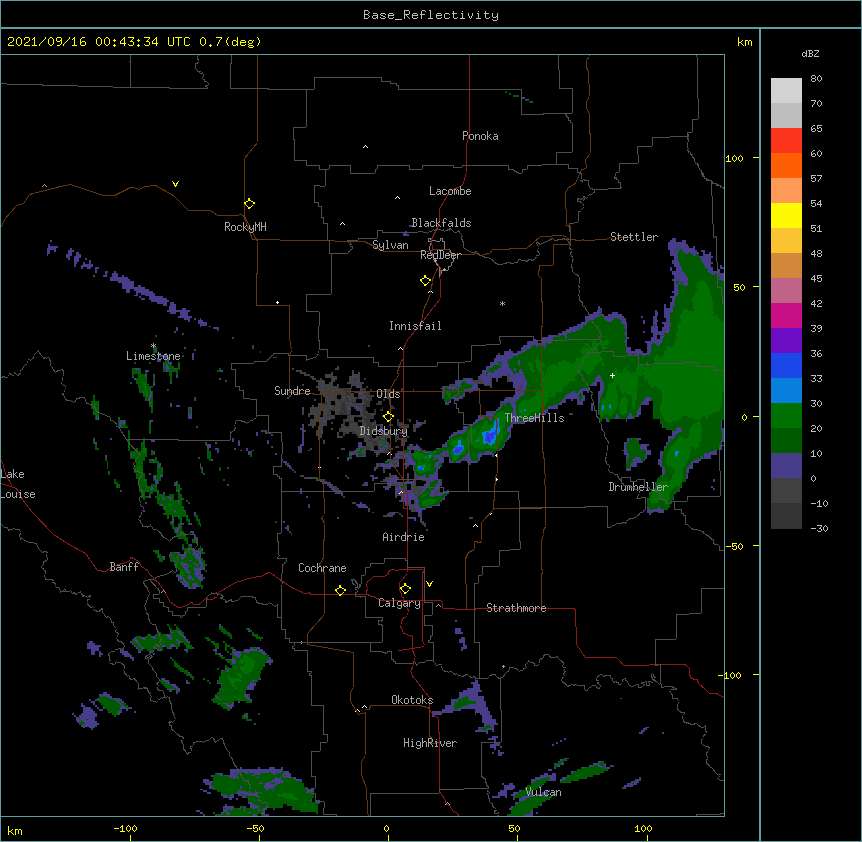Select the RedDeer city label
This screenshot has width=862, height=842.
point(440,255)
